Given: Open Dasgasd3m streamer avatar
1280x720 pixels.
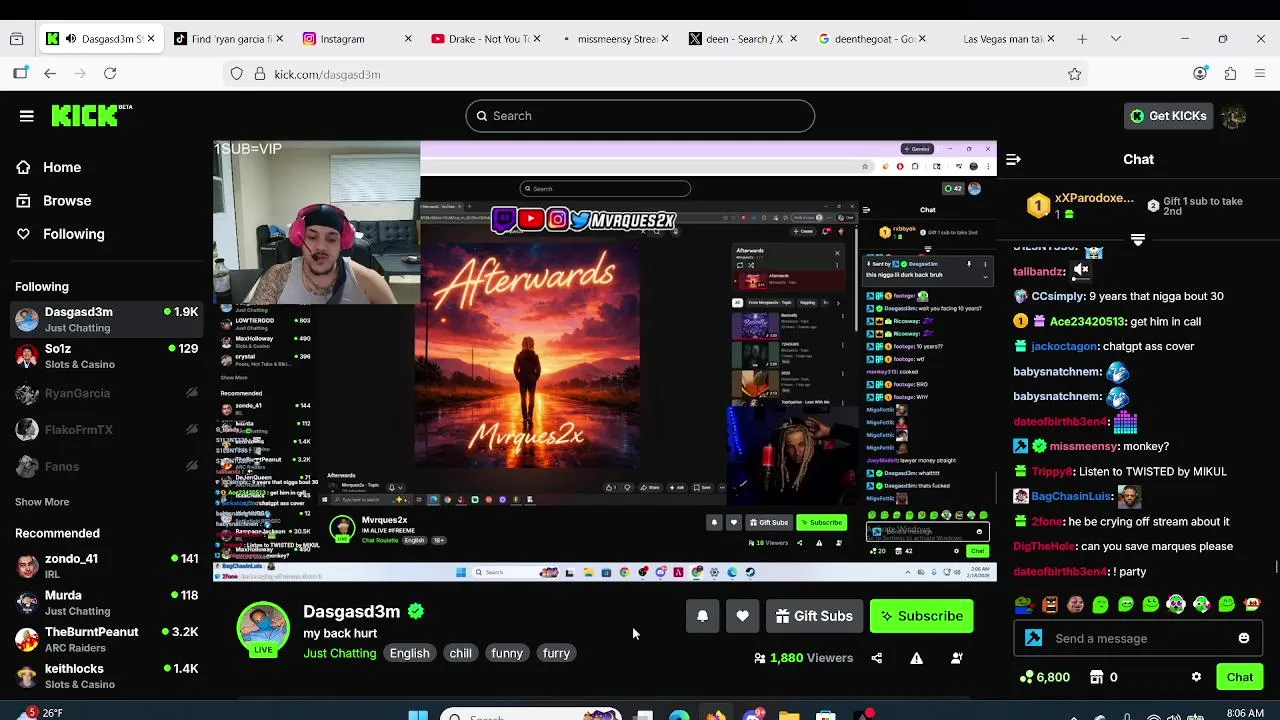Looking at the screenshot, I should (x=263, y=628).
